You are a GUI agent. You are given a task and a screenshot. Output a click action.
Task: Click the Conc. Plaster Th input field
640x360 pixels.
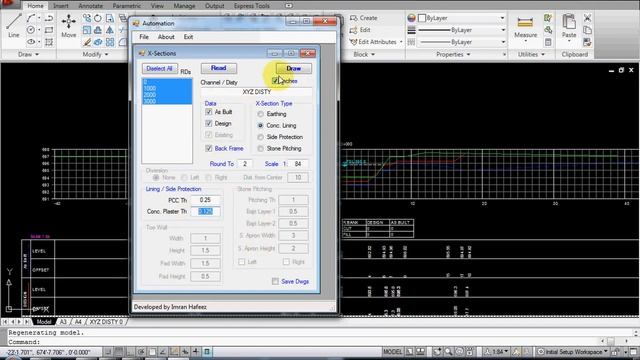click(x=205, y=211)
